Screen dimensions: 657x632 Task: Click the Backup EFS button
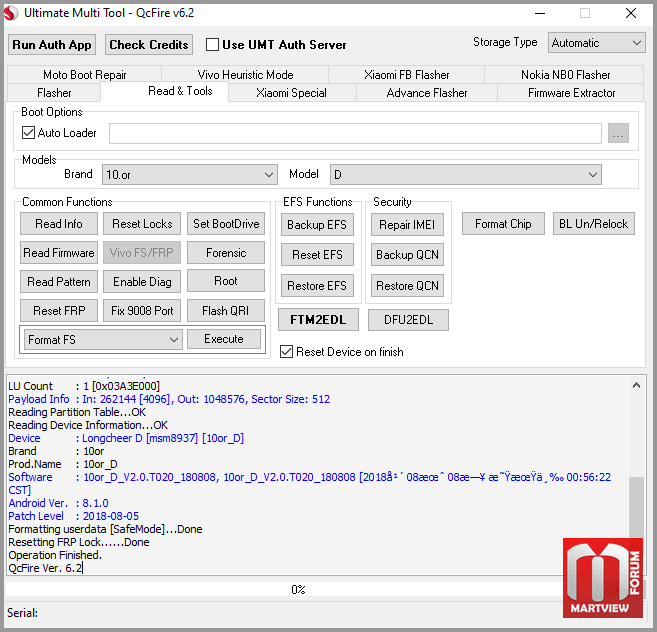tap(317, 225)
